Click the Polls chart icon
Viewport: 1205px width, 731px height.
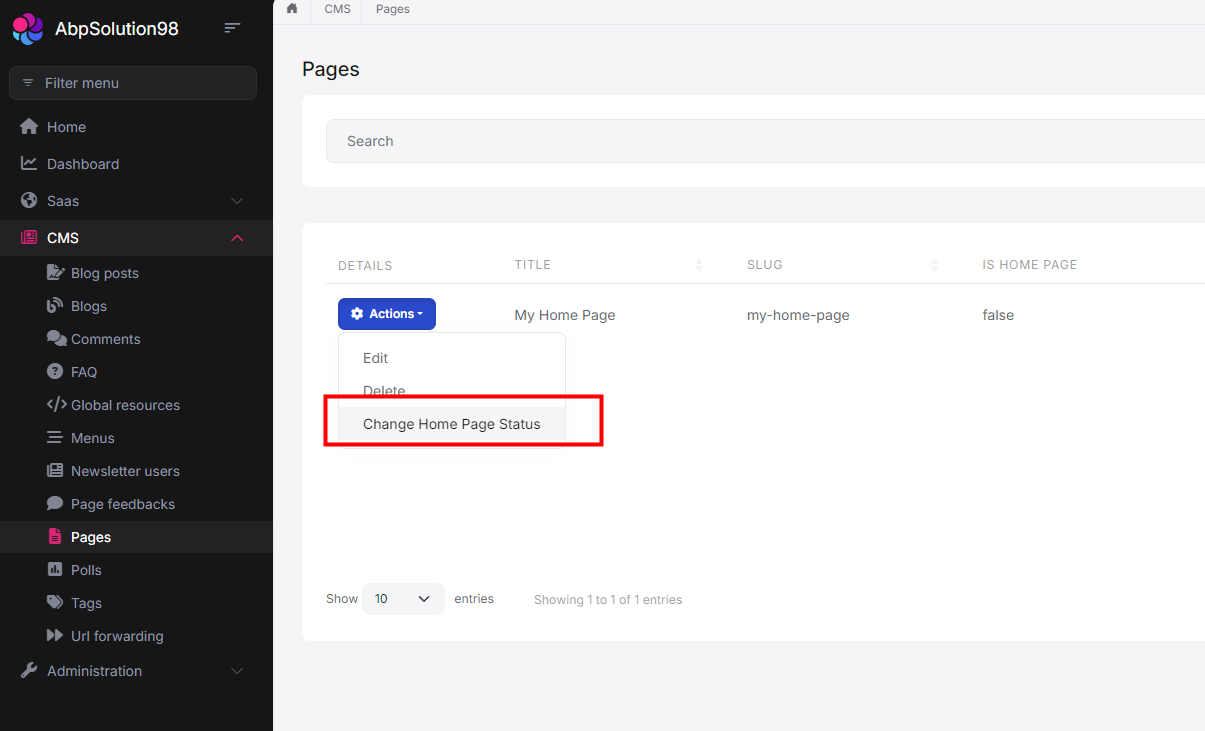(x=56, y=570)
